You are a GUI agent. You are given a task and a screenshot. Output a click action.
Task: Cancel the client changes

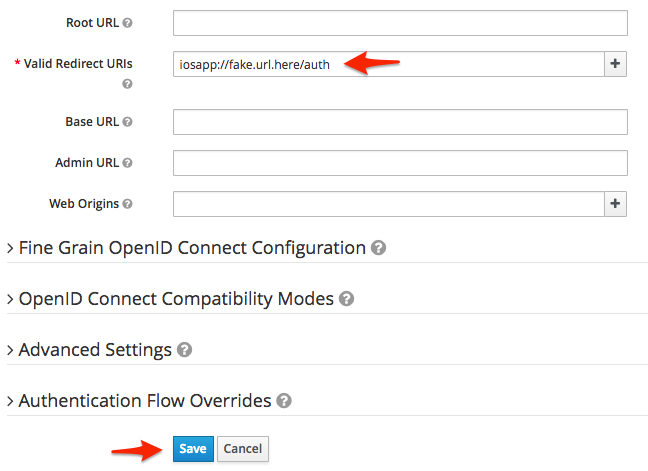tap(243, 449)
